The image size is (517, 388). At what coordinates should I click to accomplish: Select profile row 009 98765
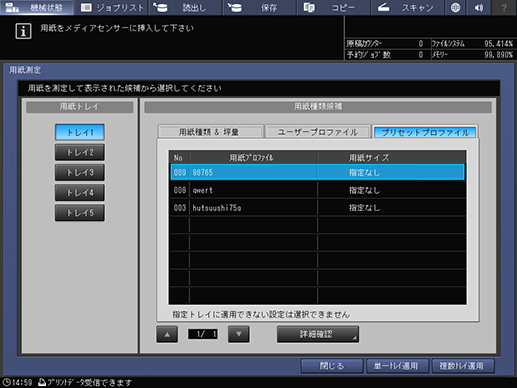(317, 172)
